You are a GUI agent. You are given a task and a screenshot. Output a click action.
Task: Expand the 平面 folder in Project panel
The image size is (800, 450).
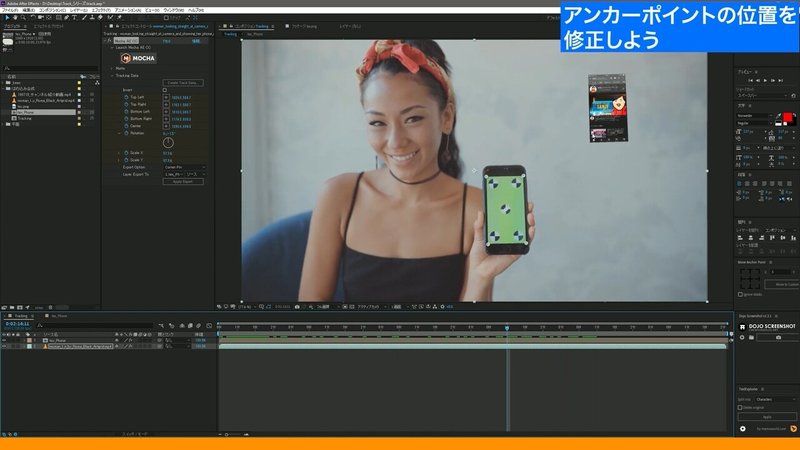(x=3, y=124)
